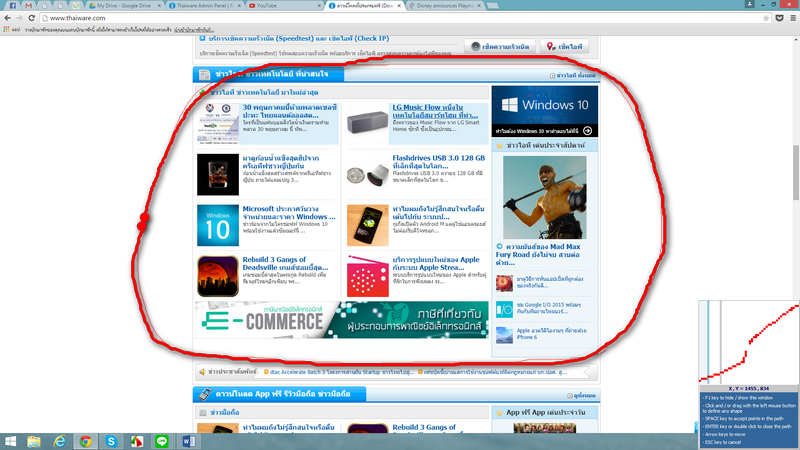Click the LG Music Flow speaker thumbnail
The image size is (800, 450).
click(x=368, y=123)
